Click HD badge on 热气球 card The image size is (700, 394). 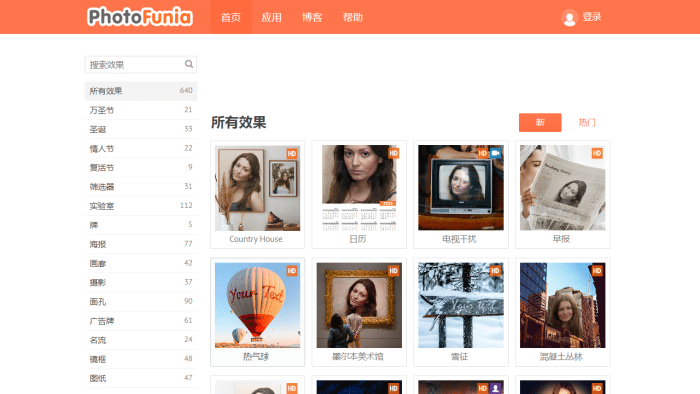[x=292, y=271]
